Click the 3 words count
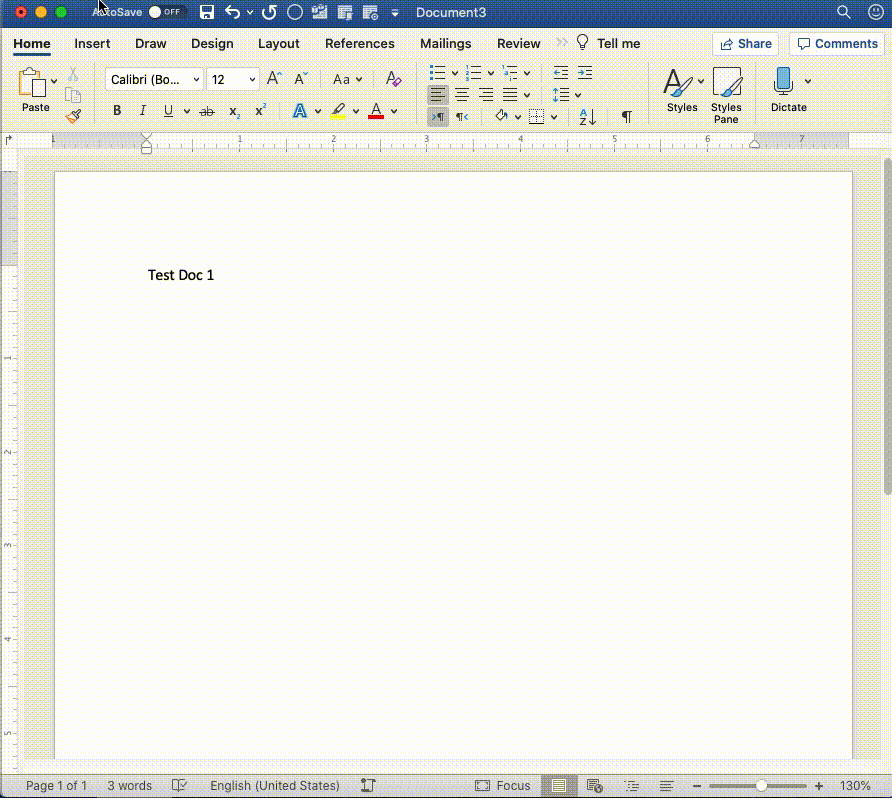The height and width of the screenshot is (798, 892). click(130, 785)
